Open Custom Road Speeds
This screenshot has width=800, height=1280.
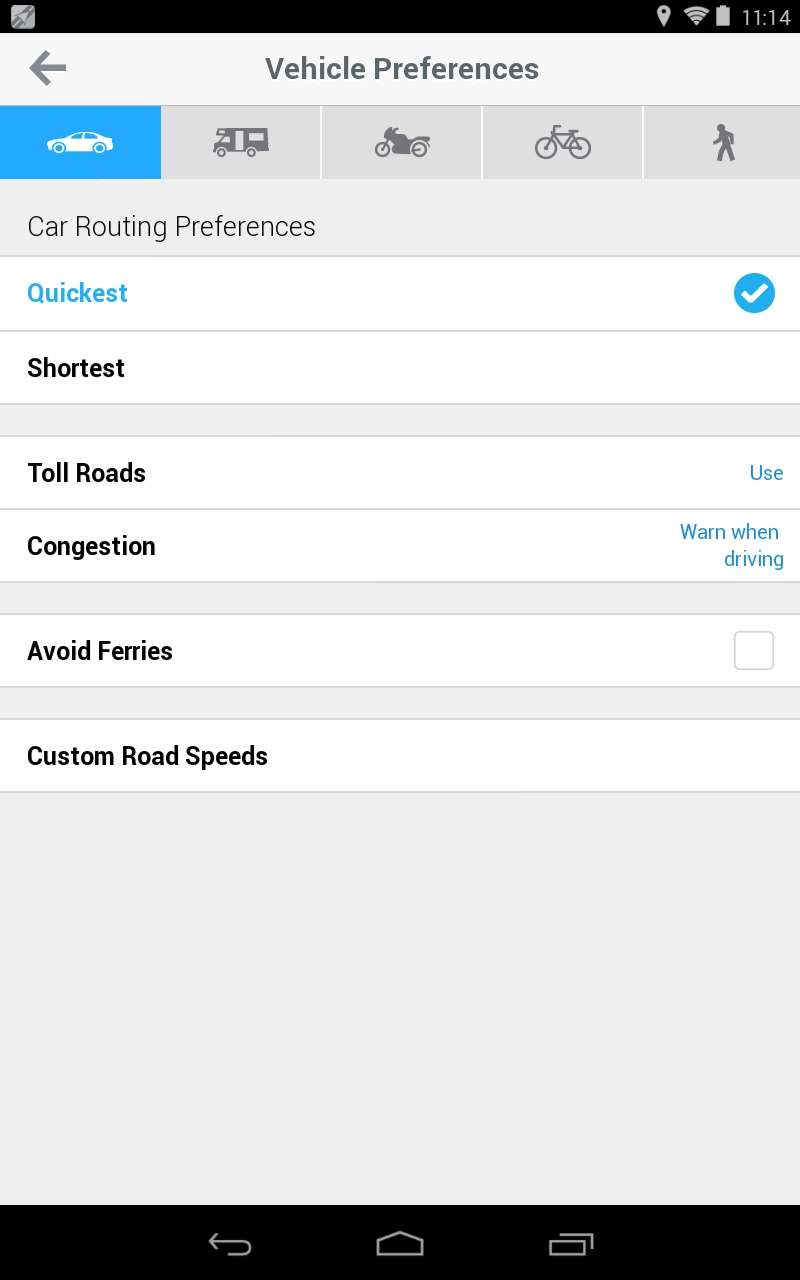coord(147,756)
